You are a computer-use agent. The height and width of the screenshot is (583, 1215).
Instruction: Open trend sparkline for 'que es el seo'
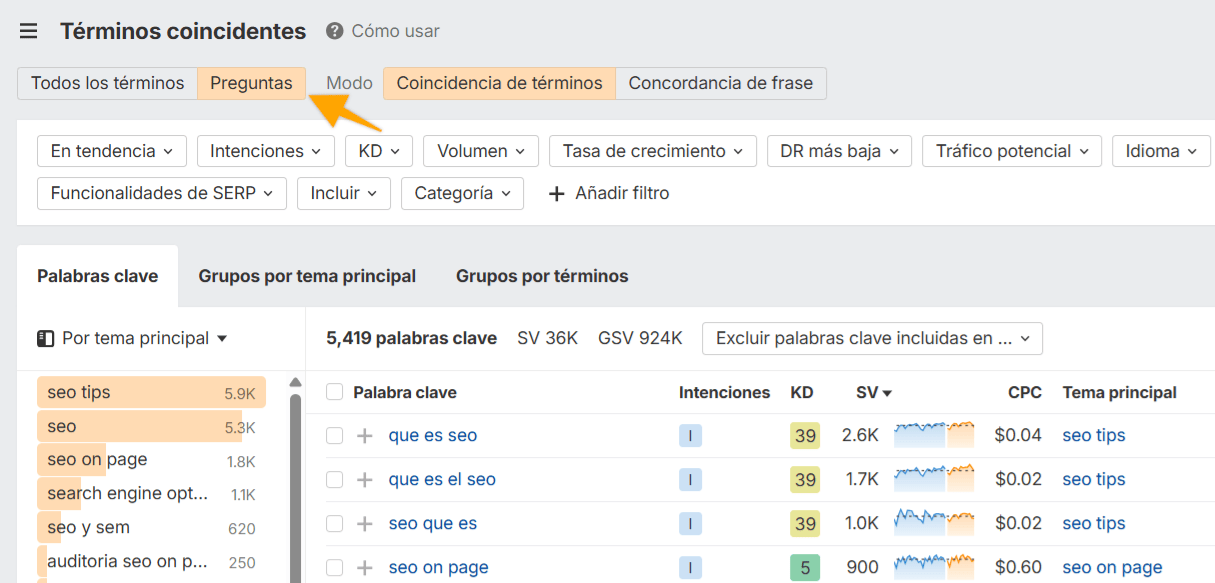[x=934, y=479]
